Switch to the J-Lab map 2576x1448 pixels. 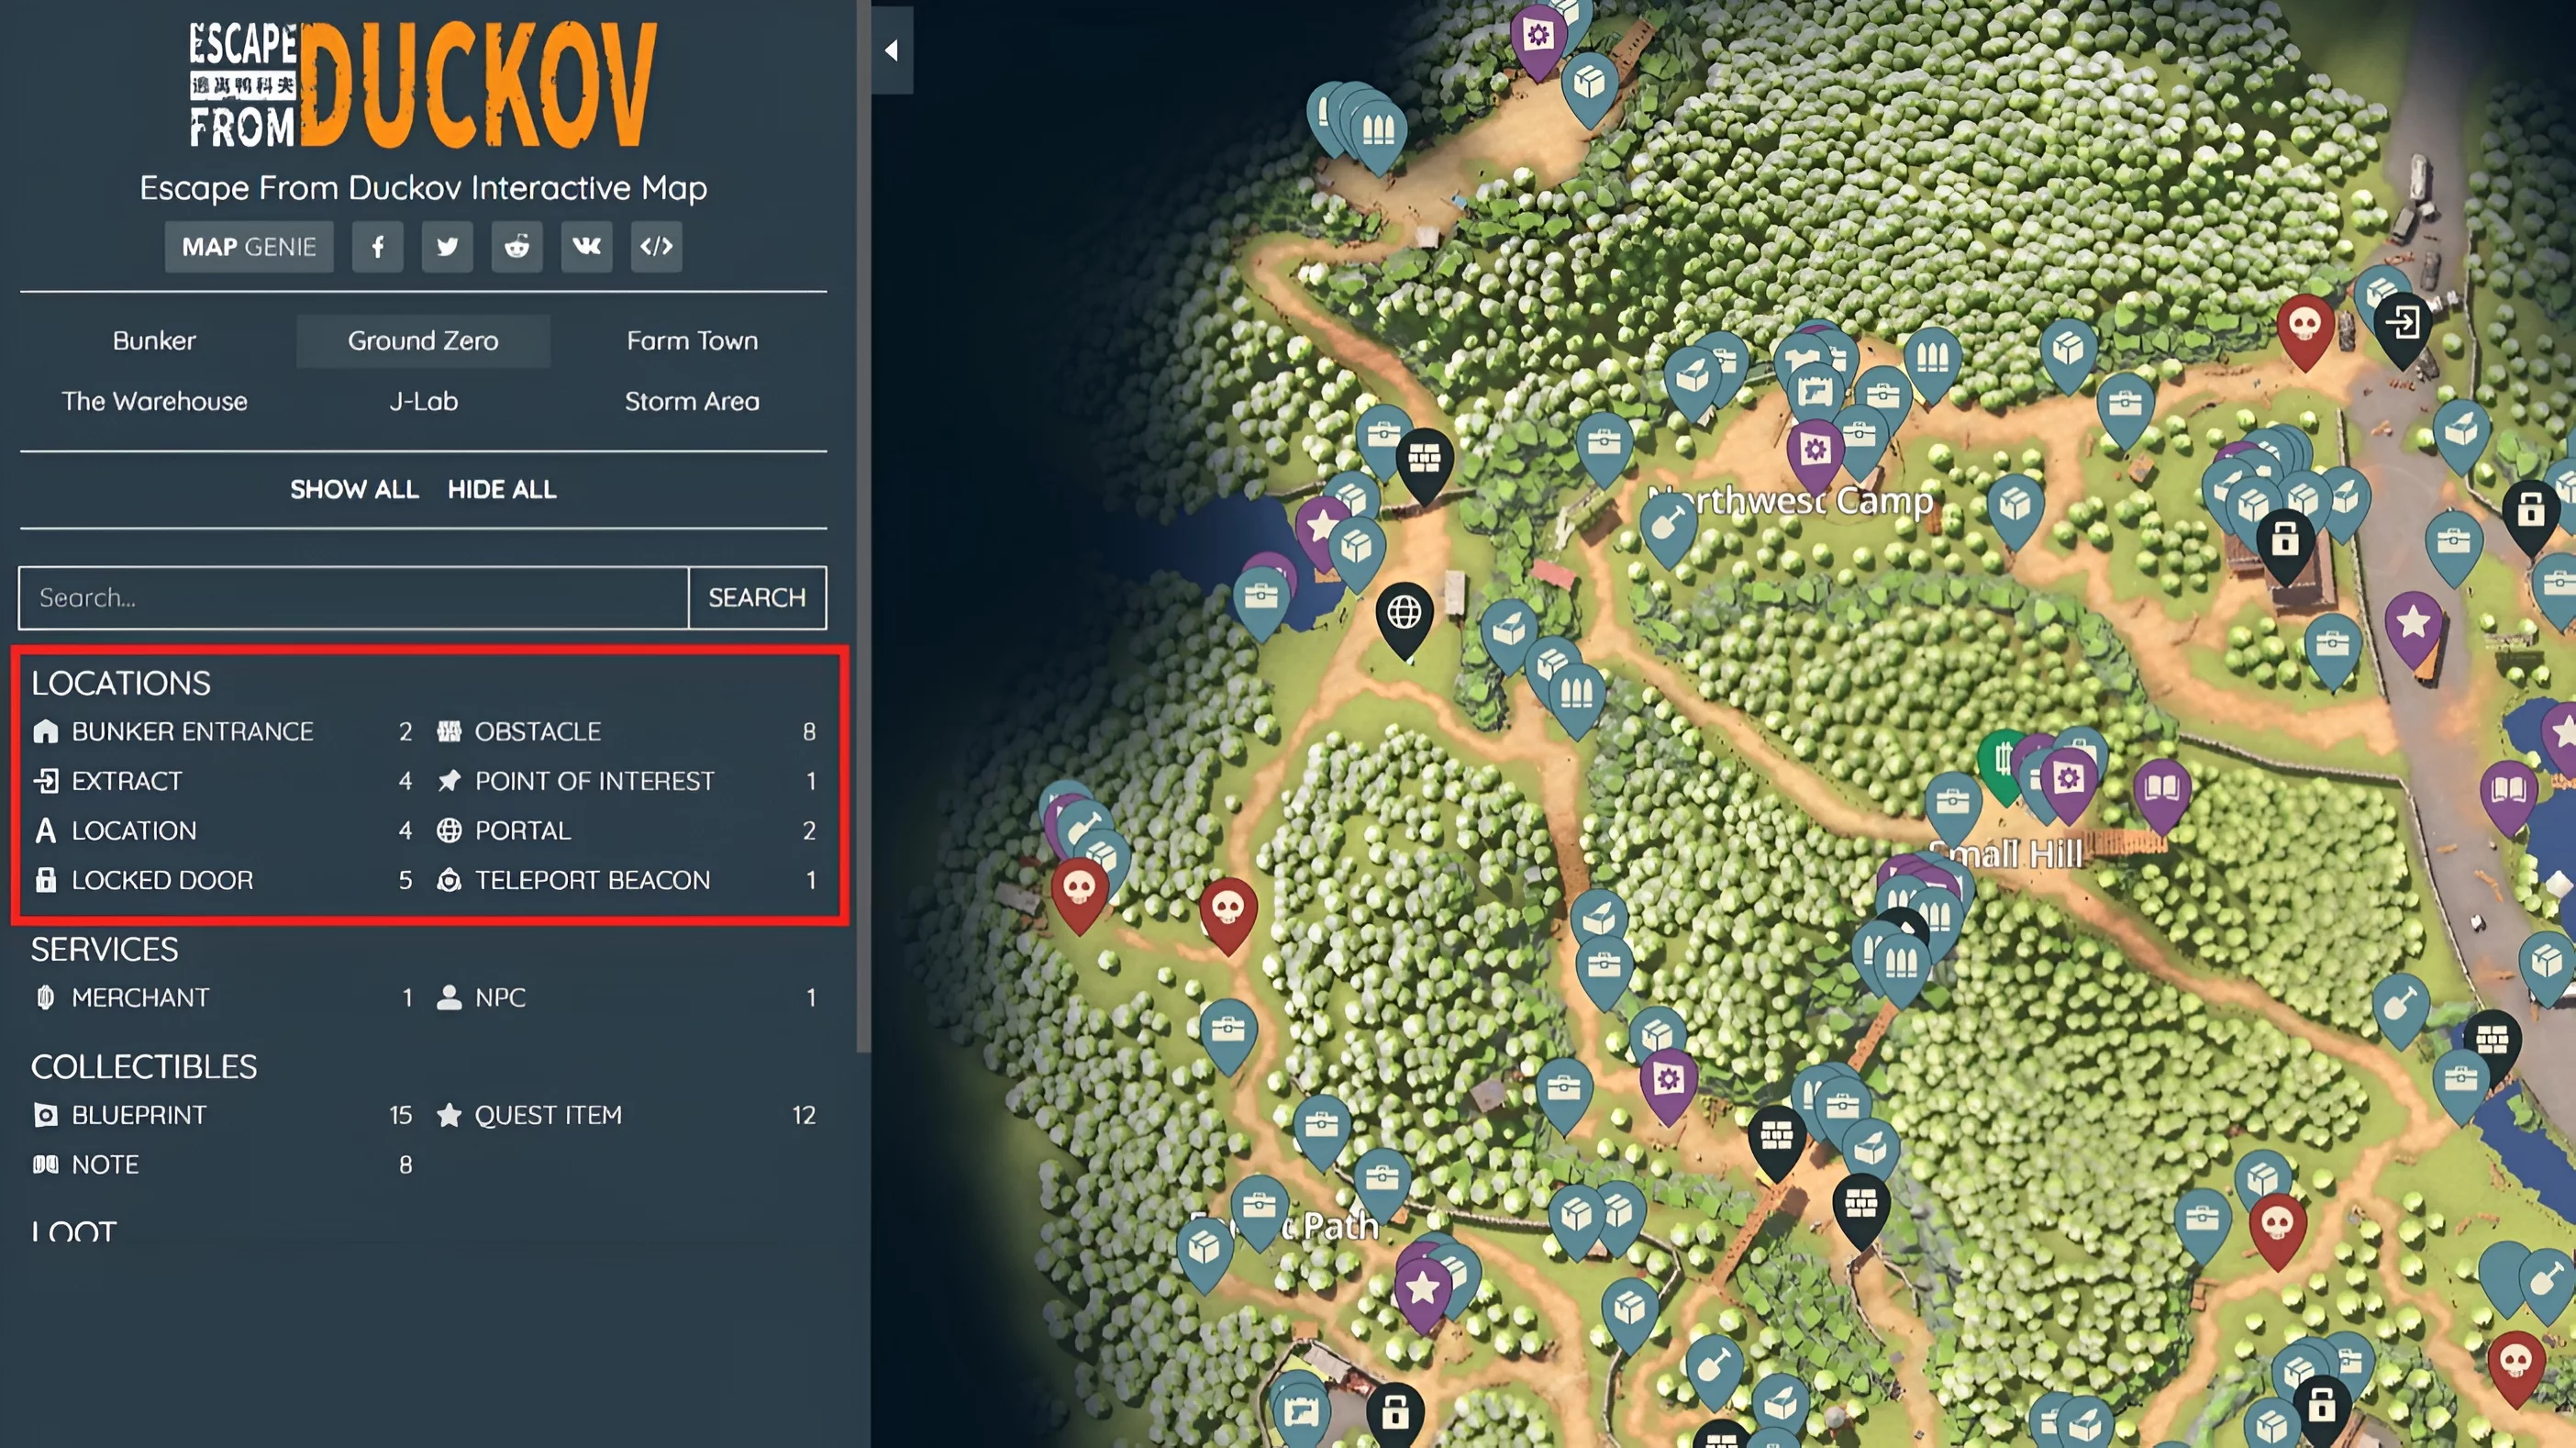coord(423,402)
